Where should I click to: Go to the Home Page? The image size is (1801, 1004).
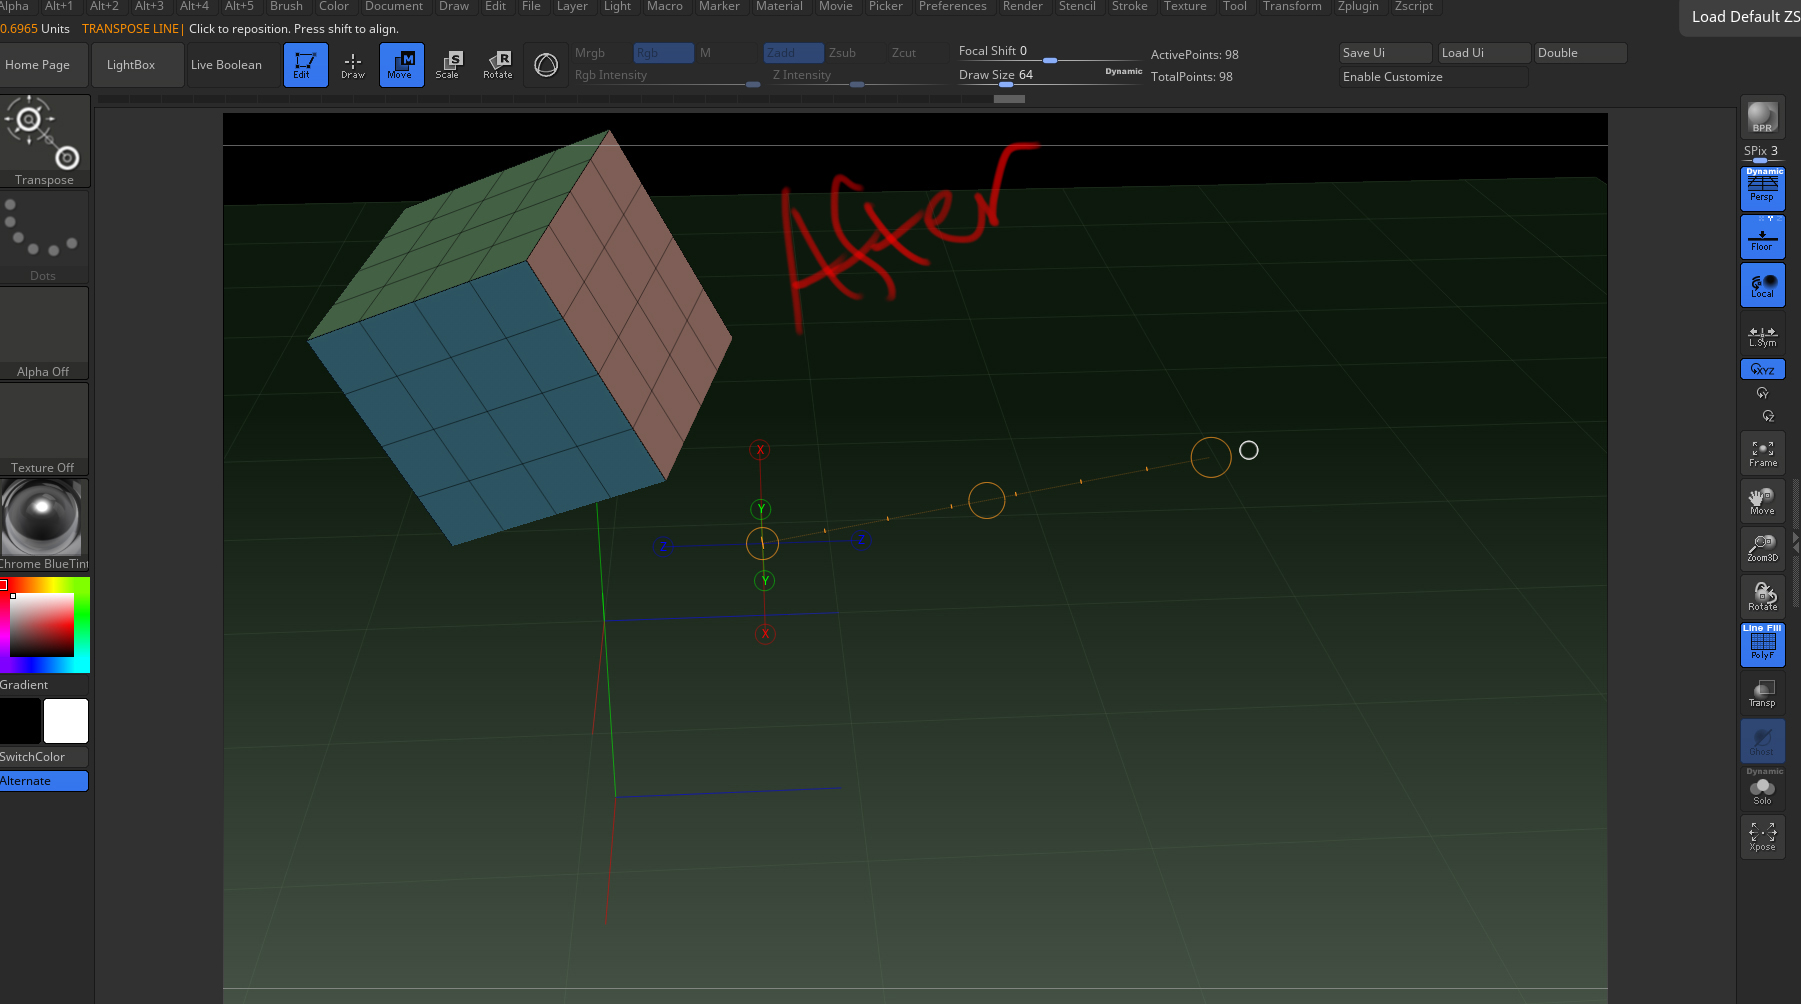click(x=44, y=65)
